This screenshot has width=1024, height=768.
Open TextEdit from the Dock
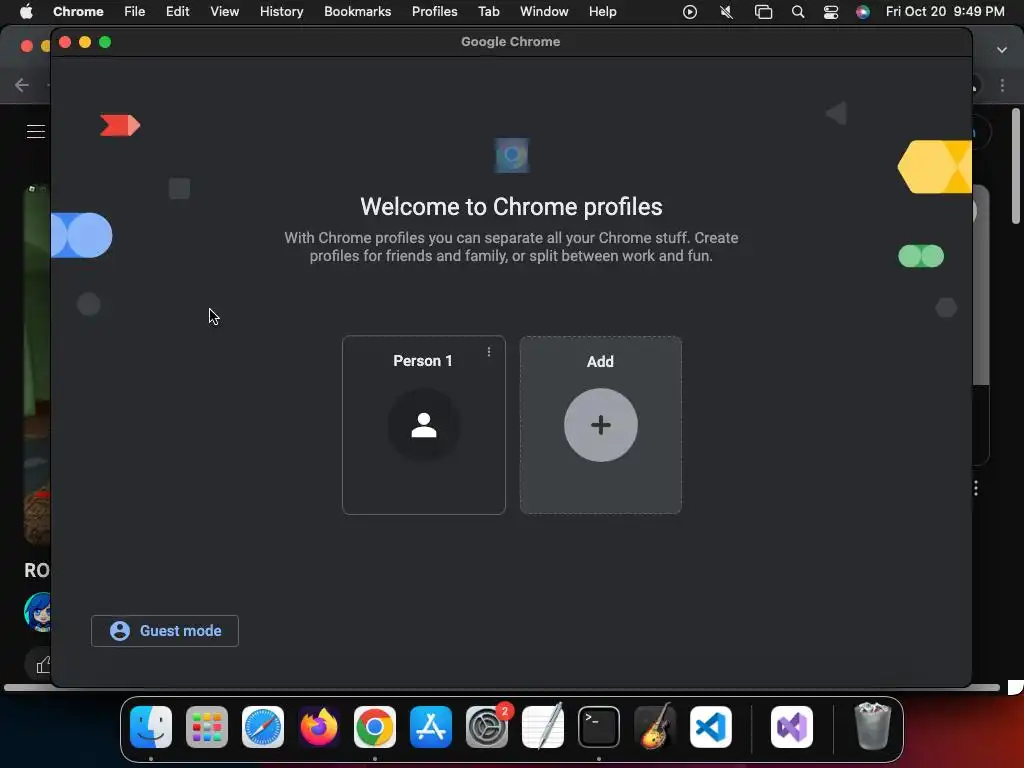(543, 727)
